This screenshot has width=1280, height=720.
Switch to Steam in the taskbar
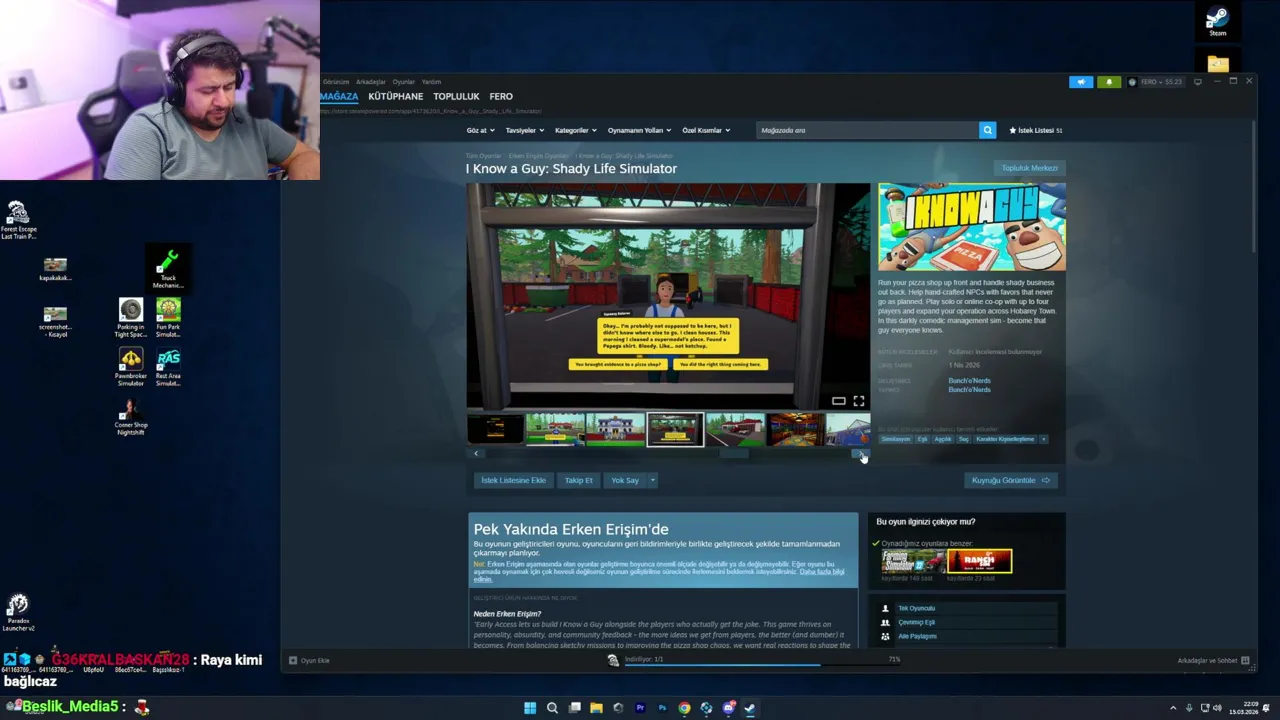pos(750,708)
